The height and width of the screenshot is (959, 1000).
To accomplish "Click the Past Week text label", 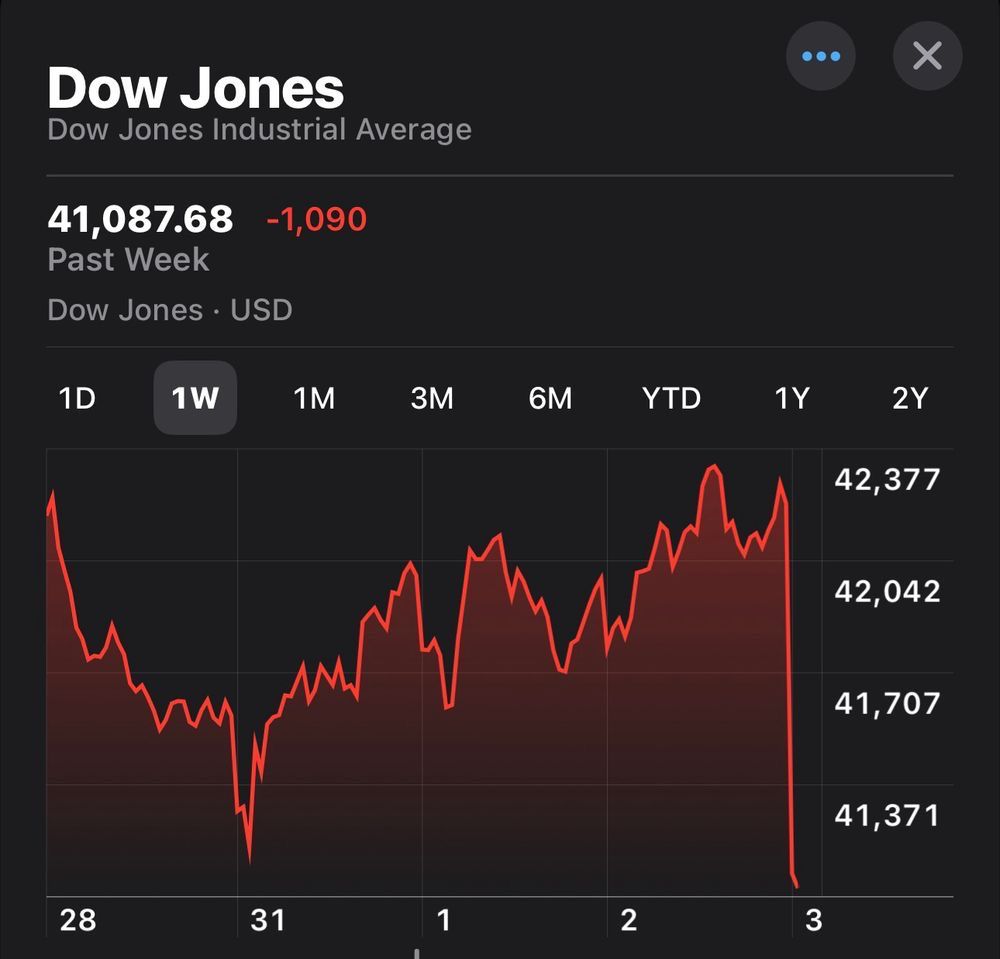I will tap(128, 259).
